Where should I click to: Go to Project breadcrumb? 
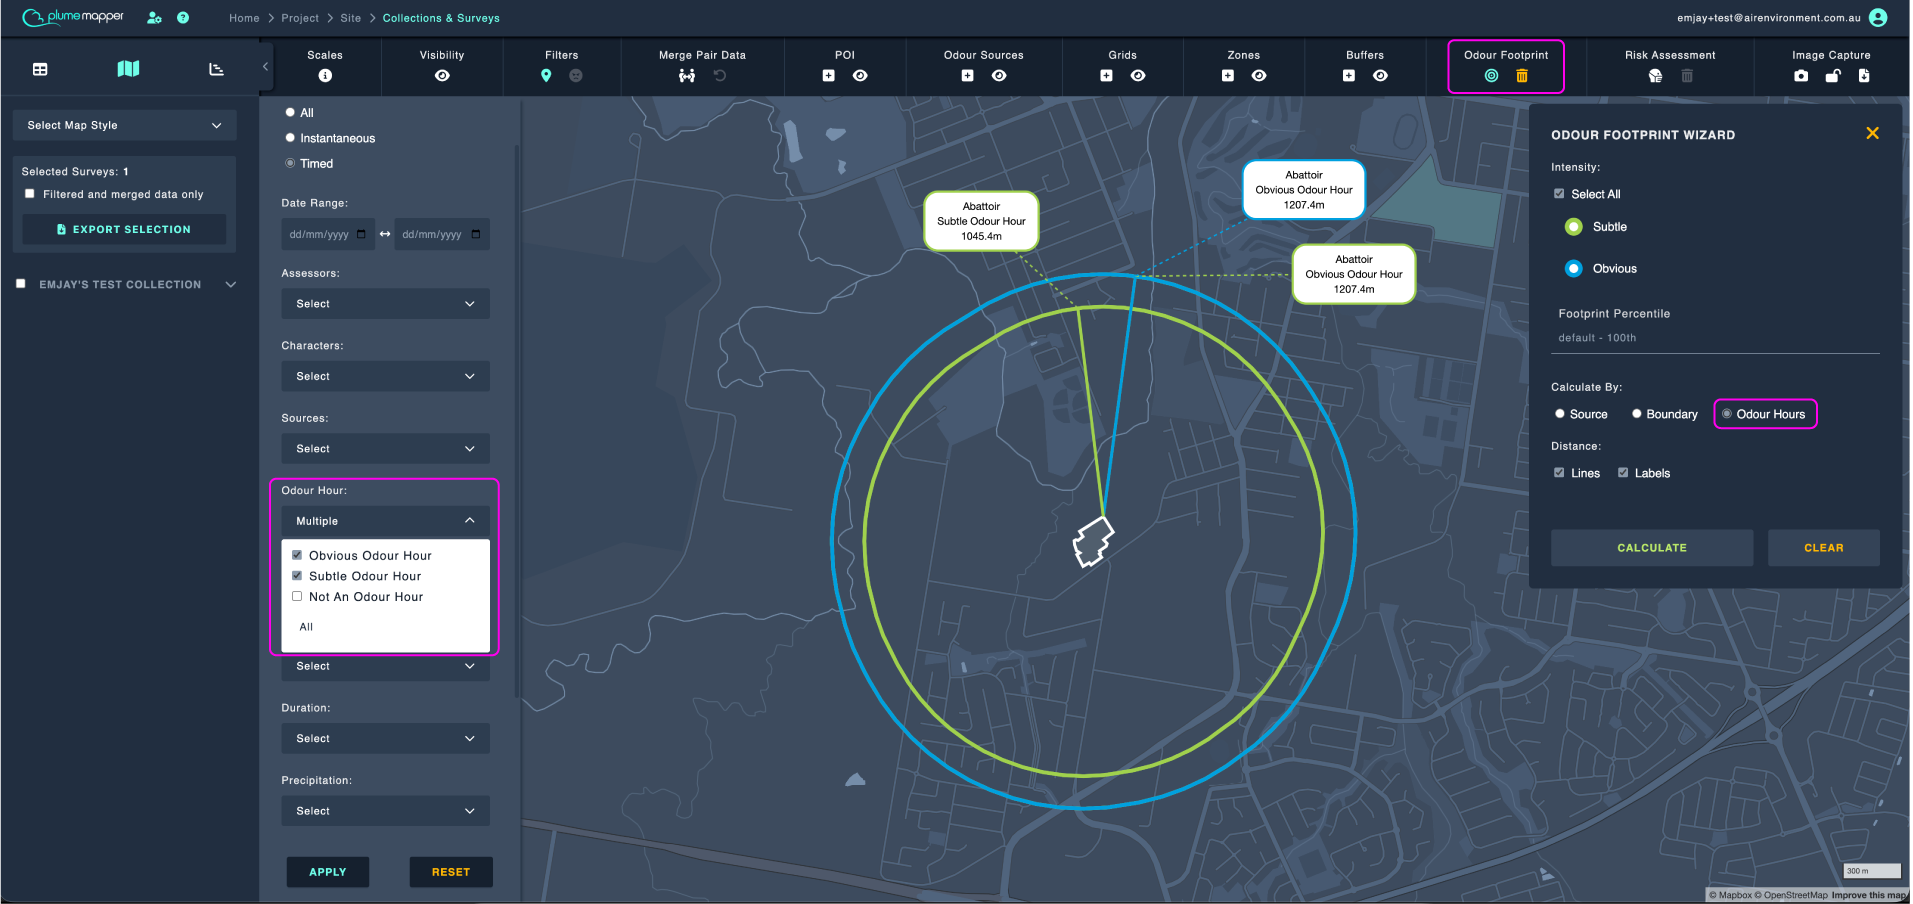pyautogui.click(x=300, y=18)
